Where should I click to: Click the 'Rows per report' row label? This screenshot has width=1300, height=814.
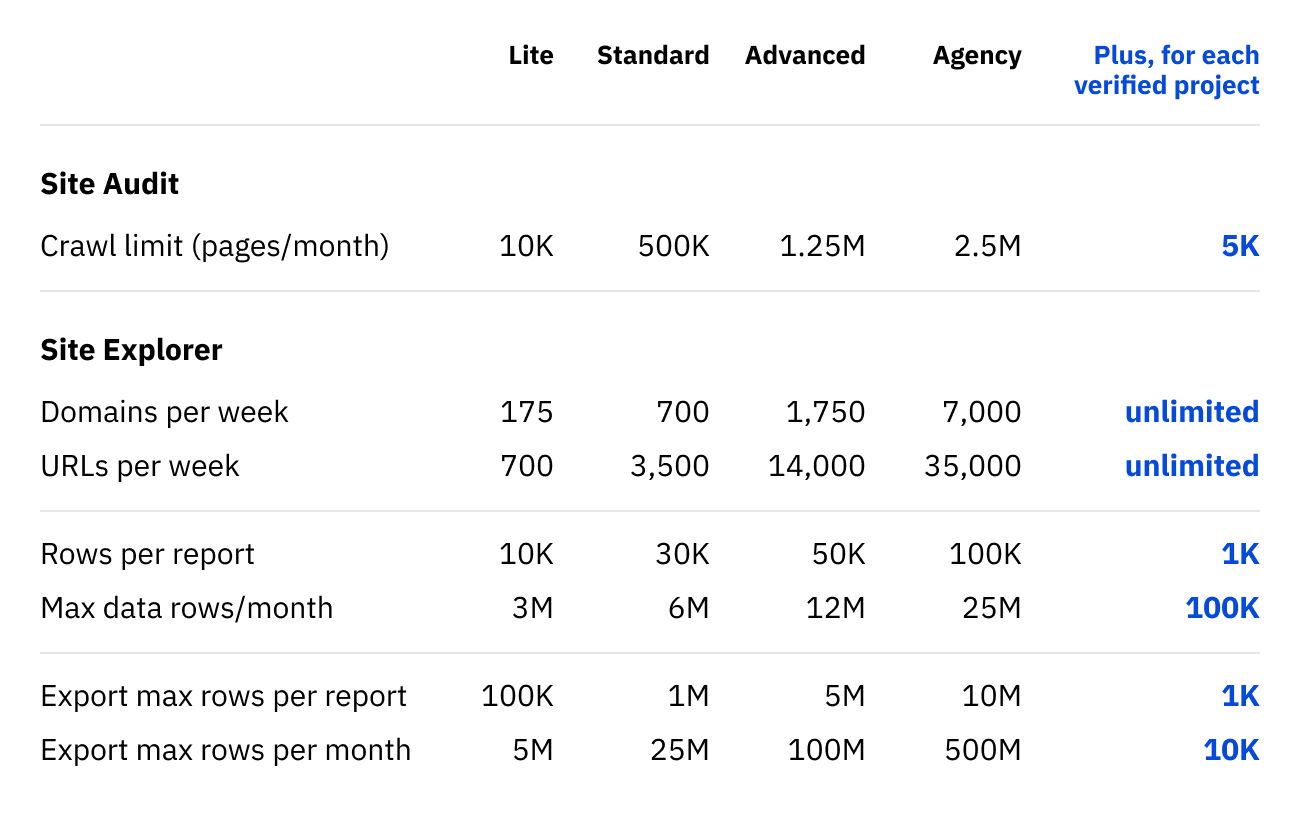[147, 554]
